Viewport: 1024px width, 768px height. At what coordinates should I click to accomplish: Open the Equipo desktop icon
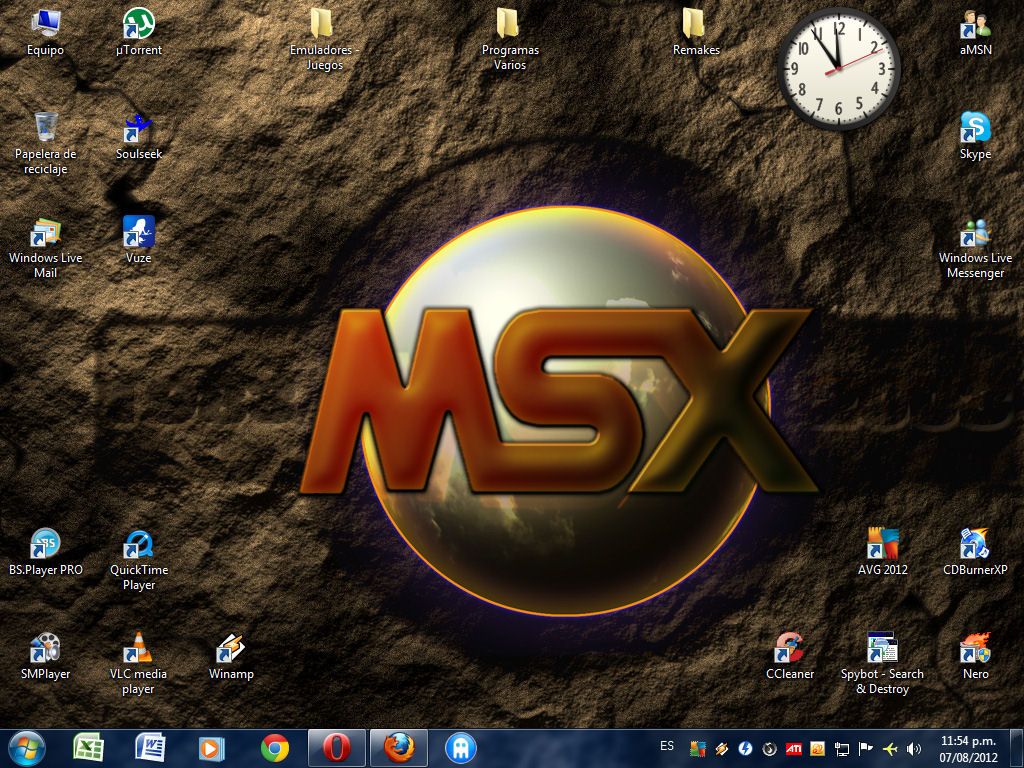[x=45, y=33]
